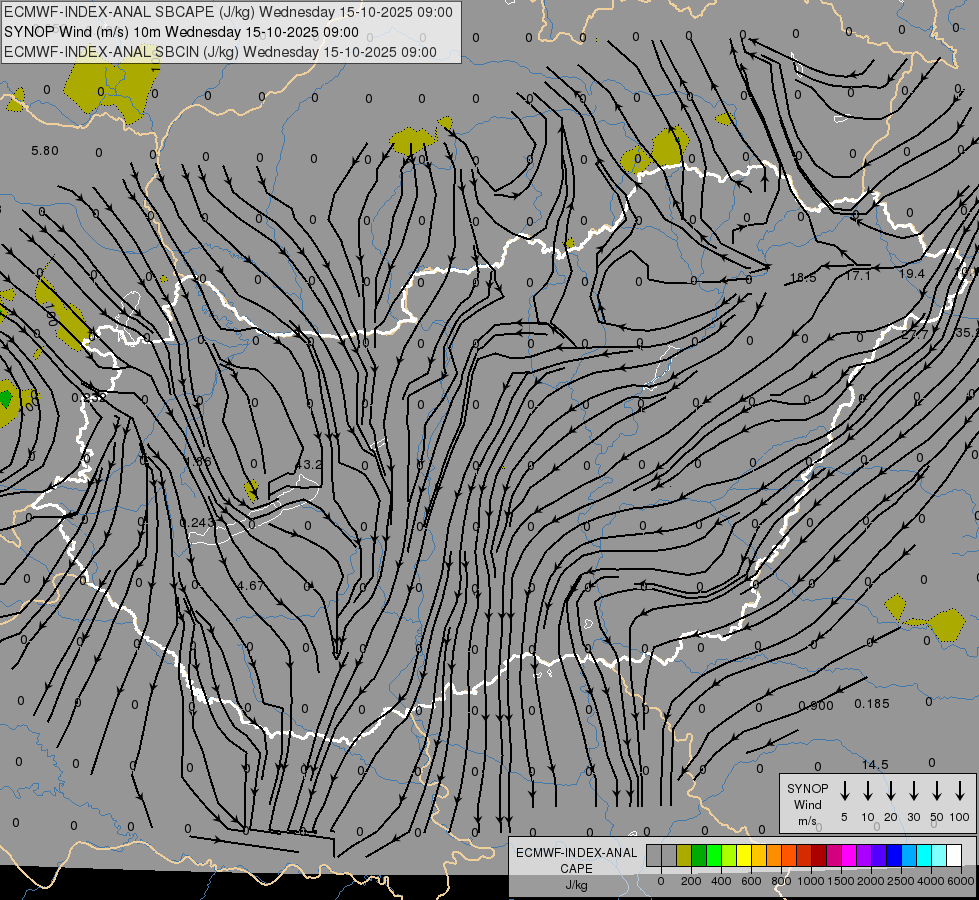Click the 10 m/s wind arrow in legend

pos(867,791)
